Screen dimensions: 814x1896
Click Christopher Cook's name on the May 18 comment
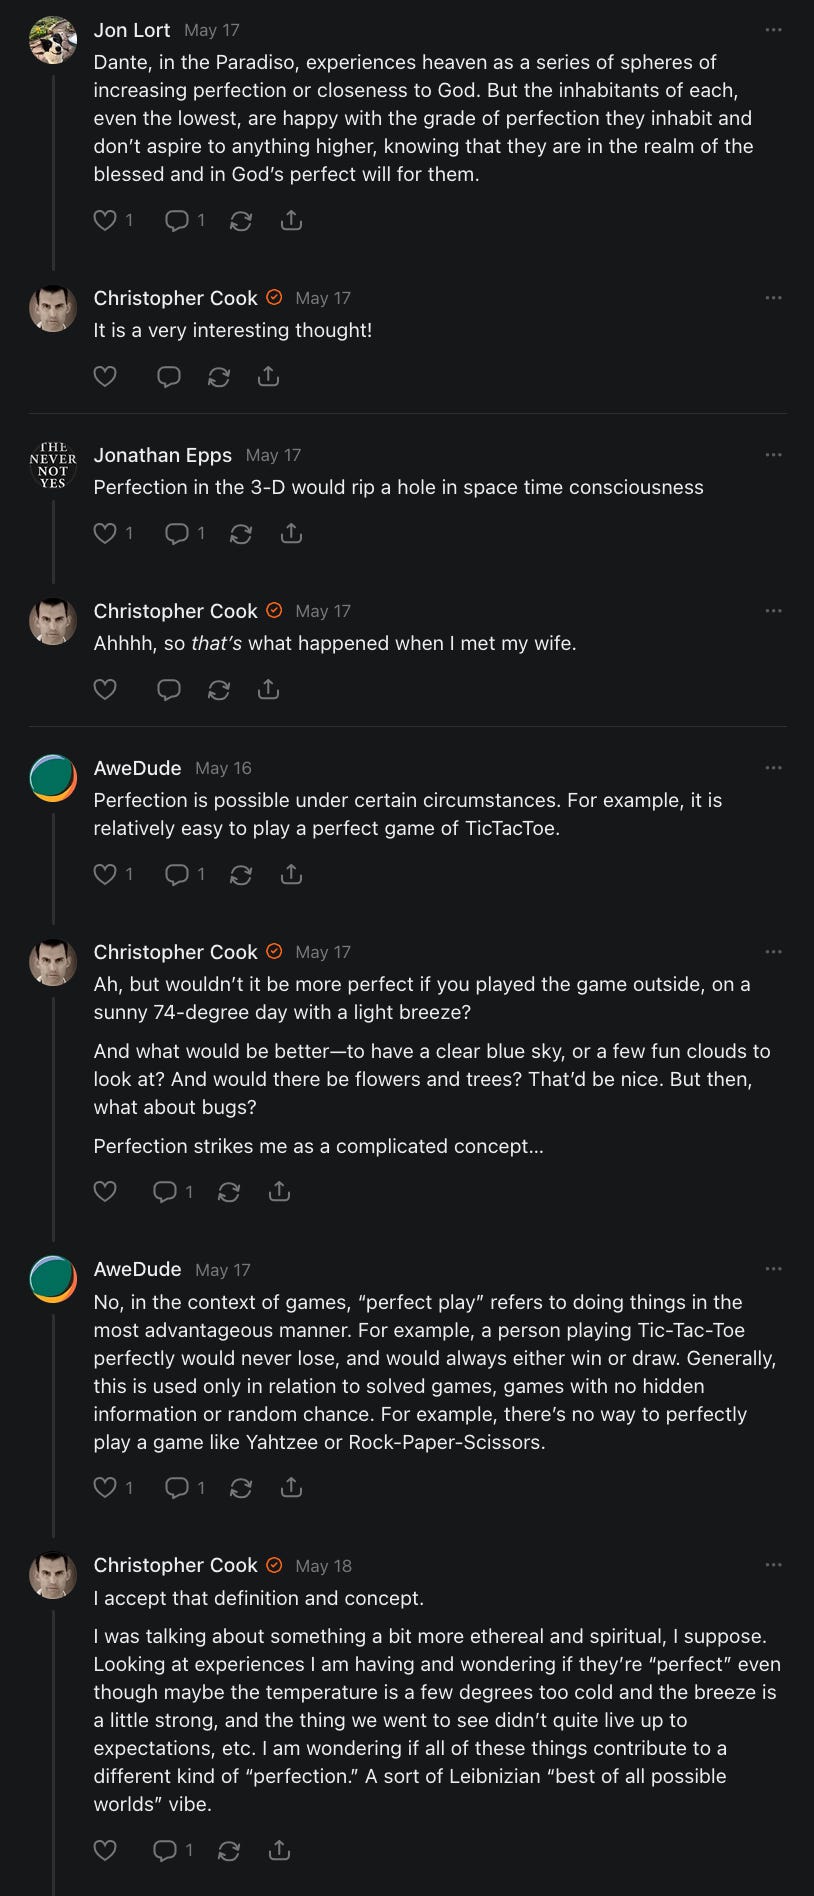click(175, 1565)
